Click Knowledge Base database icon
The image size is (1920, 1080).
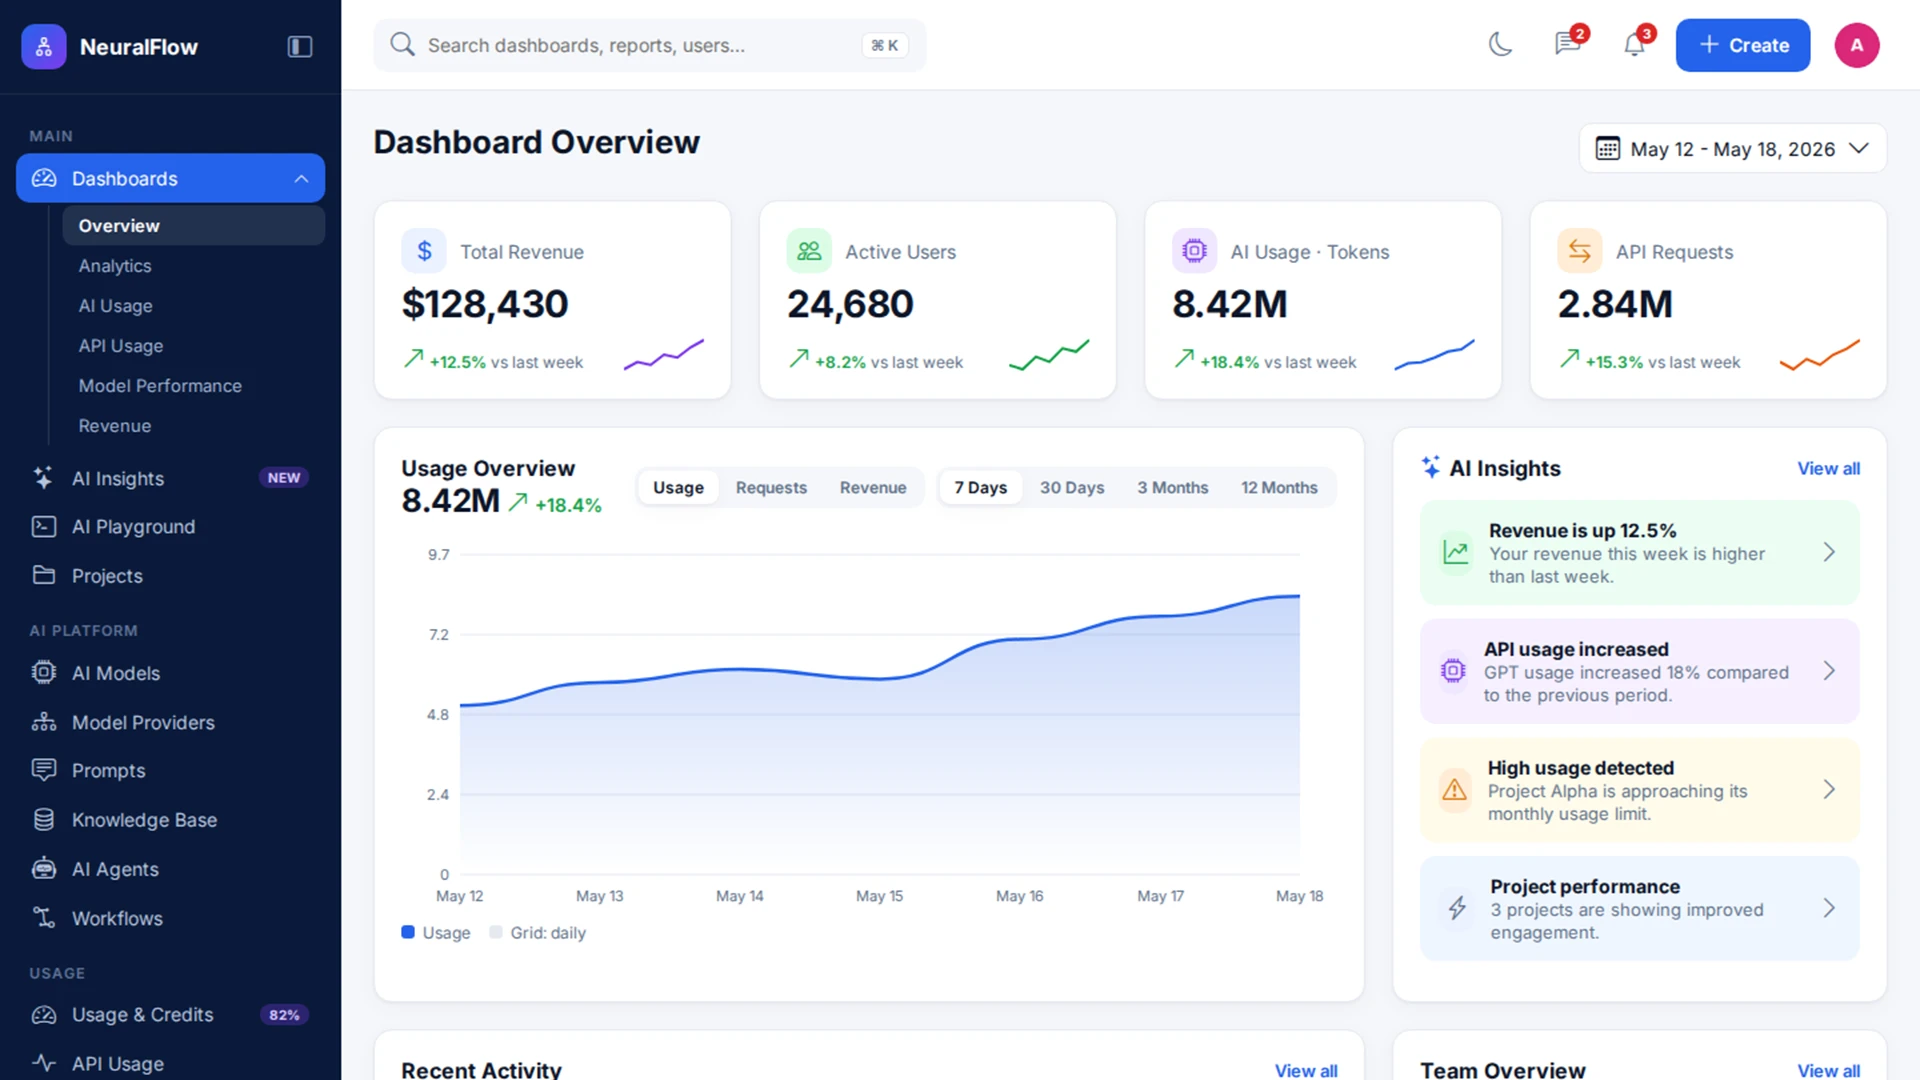click(x=43, y=819)
